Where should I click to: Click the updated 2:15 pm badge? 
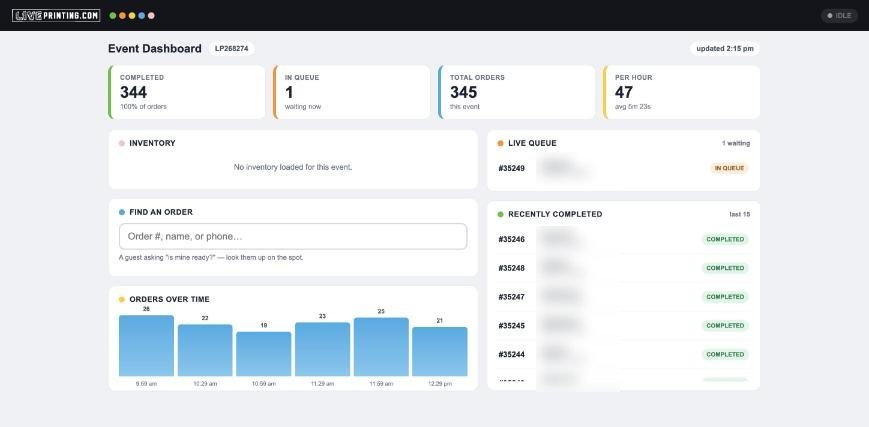click(x=725, y=48)
